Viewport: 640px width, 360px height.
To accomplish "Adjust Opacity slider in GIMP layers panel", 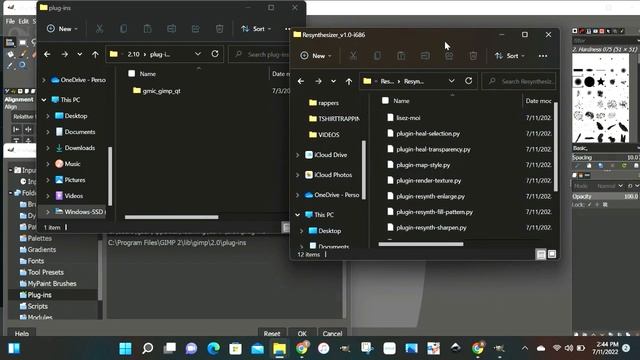I will coord(605,196).
